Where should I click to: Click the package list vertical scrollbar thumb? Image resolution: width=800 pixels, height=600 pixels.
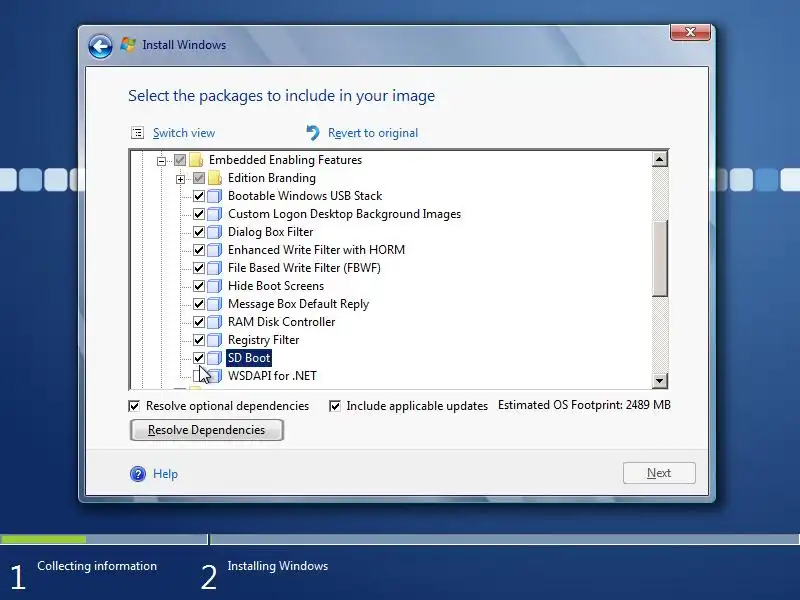coord(660,258)
